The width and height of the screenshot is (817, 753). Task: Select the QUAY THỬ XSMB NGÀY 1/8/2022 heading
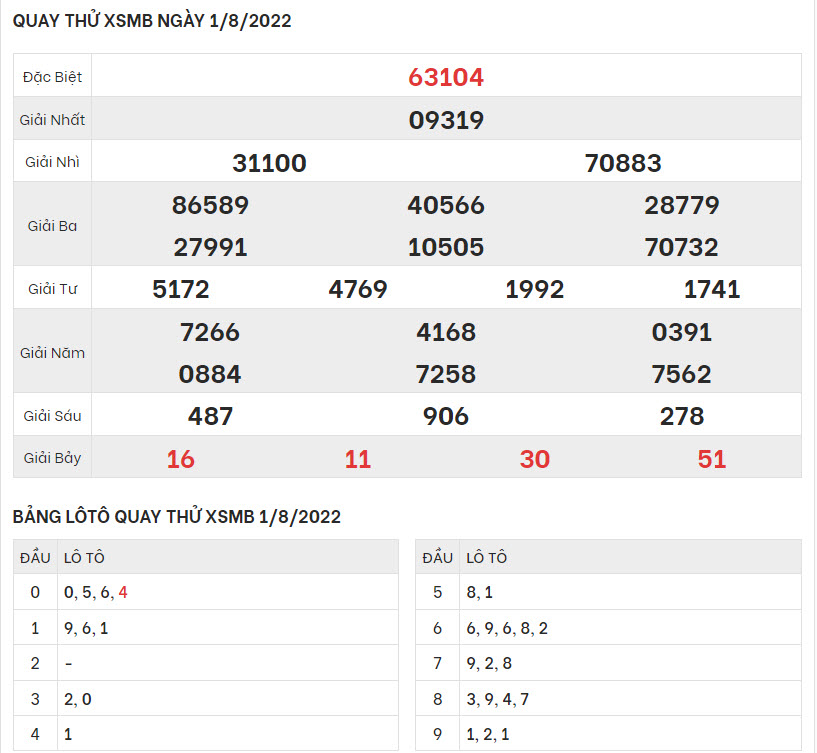click(152, 21)
